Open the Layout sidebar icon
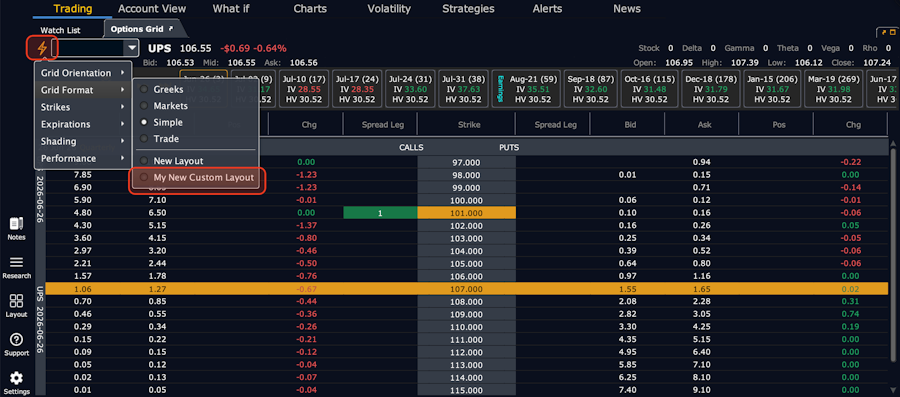The image size is (900, 397). point(16,305)
